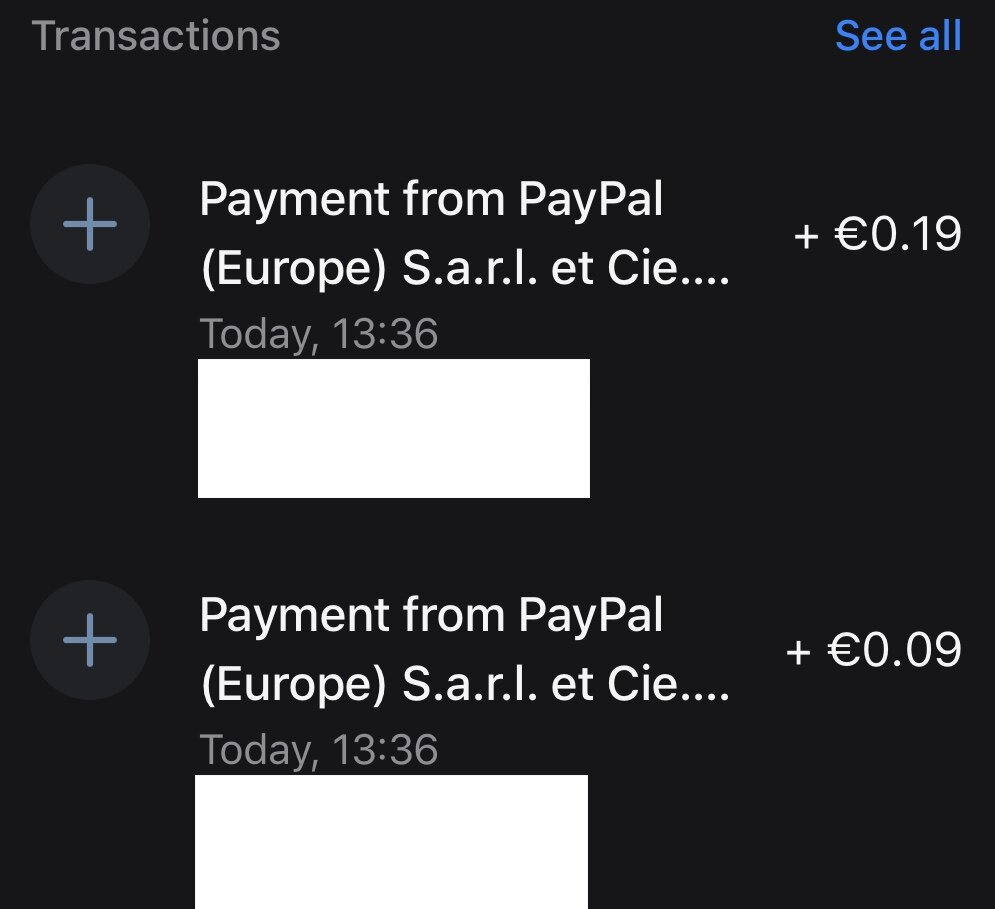Open the See all transactions link
The width and height of the screenshot is (995, 909).
897,36
